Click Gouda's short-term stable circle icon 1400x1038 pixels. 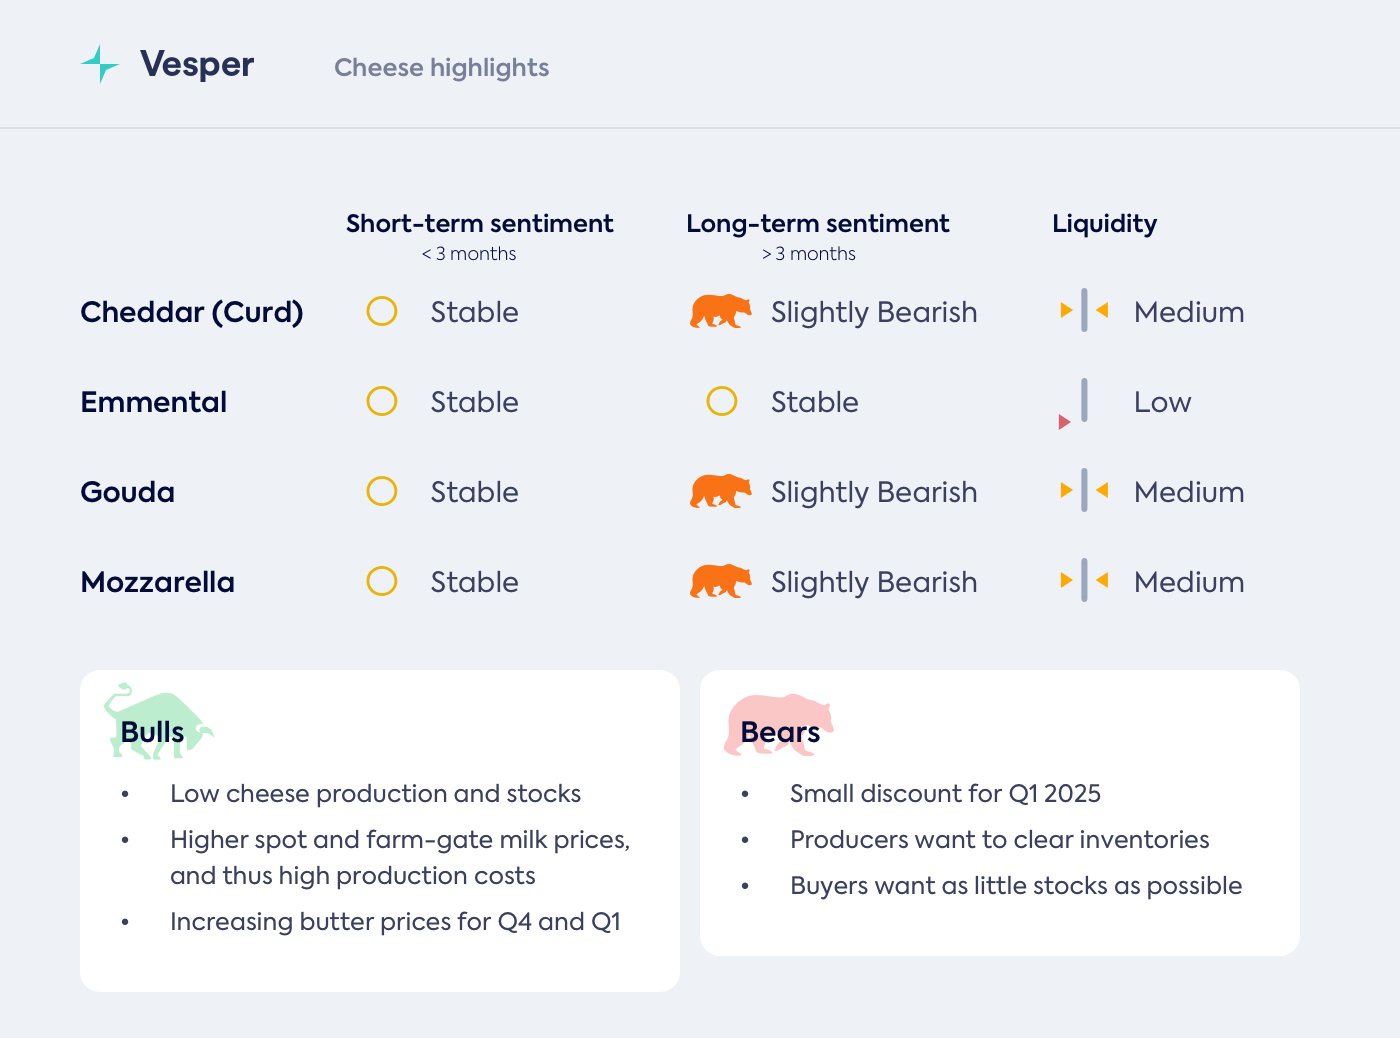[x=382, y=492]
